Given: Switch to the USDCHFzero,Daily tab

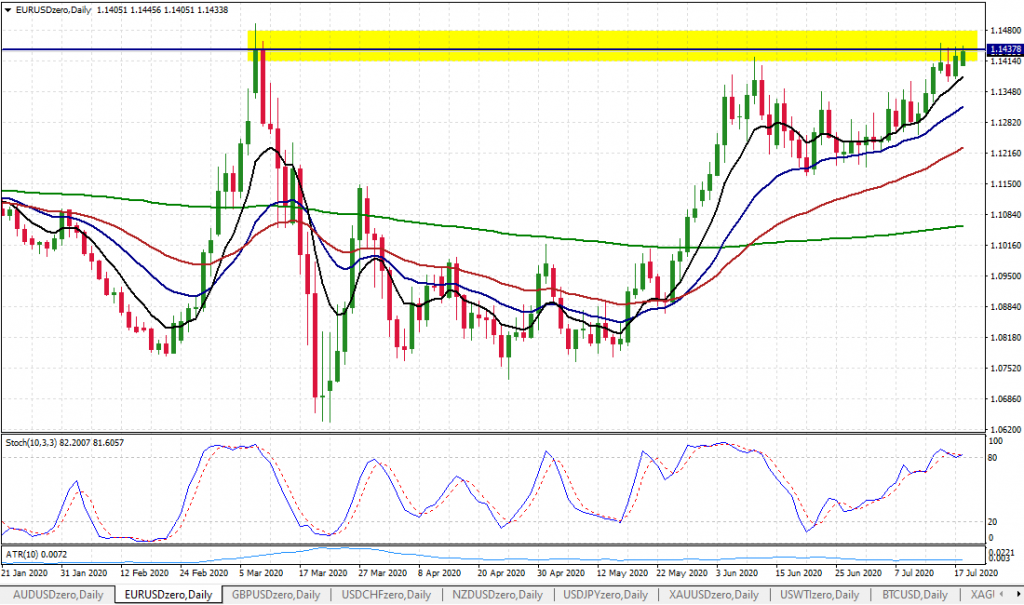Looking at the screenshot, I should coord(387,595).
